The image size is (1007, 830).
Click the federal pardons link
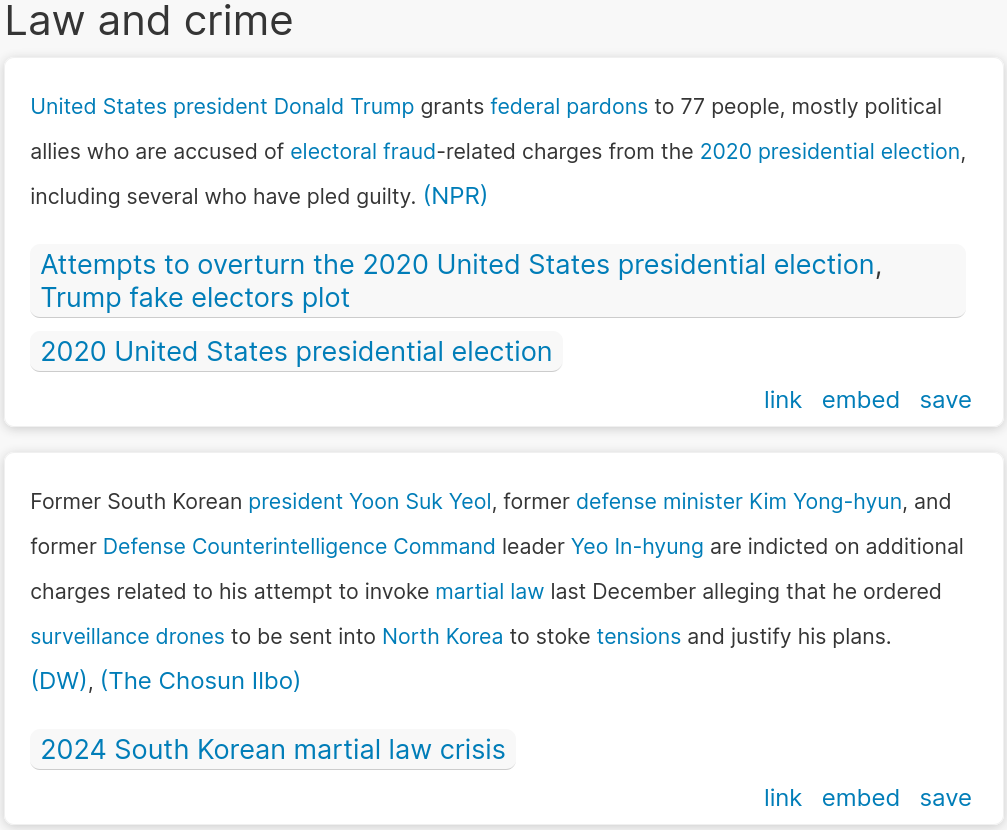(x=569, y=106)
